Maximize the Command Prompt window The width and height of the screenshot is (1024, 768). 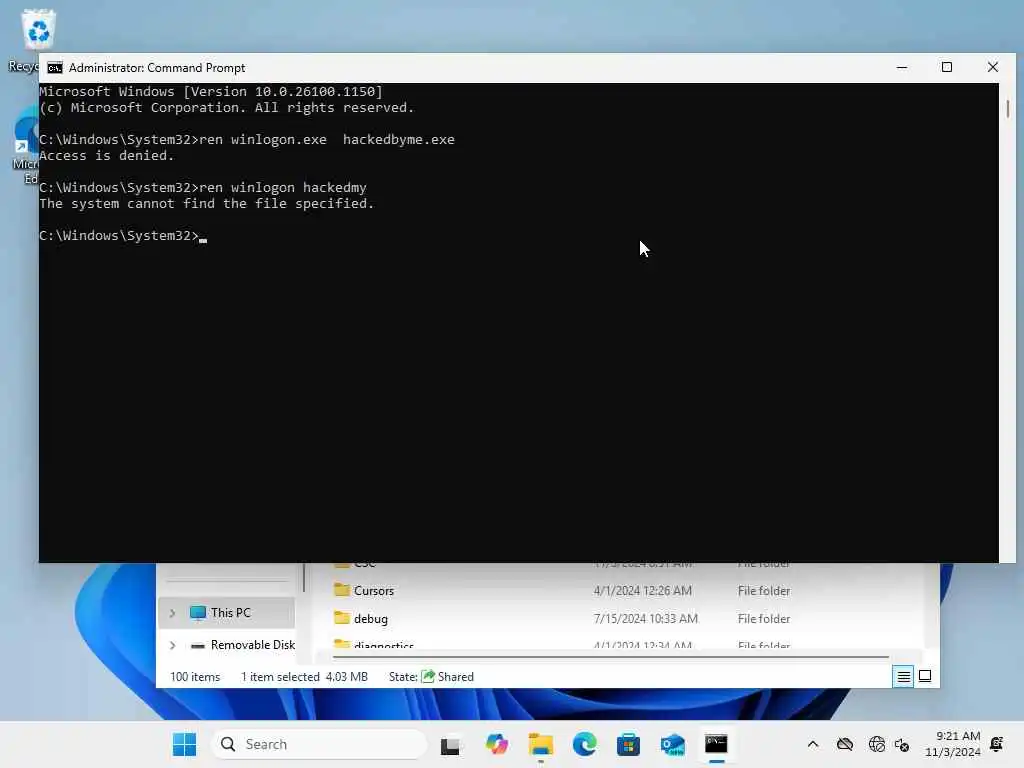coord(947,67)
